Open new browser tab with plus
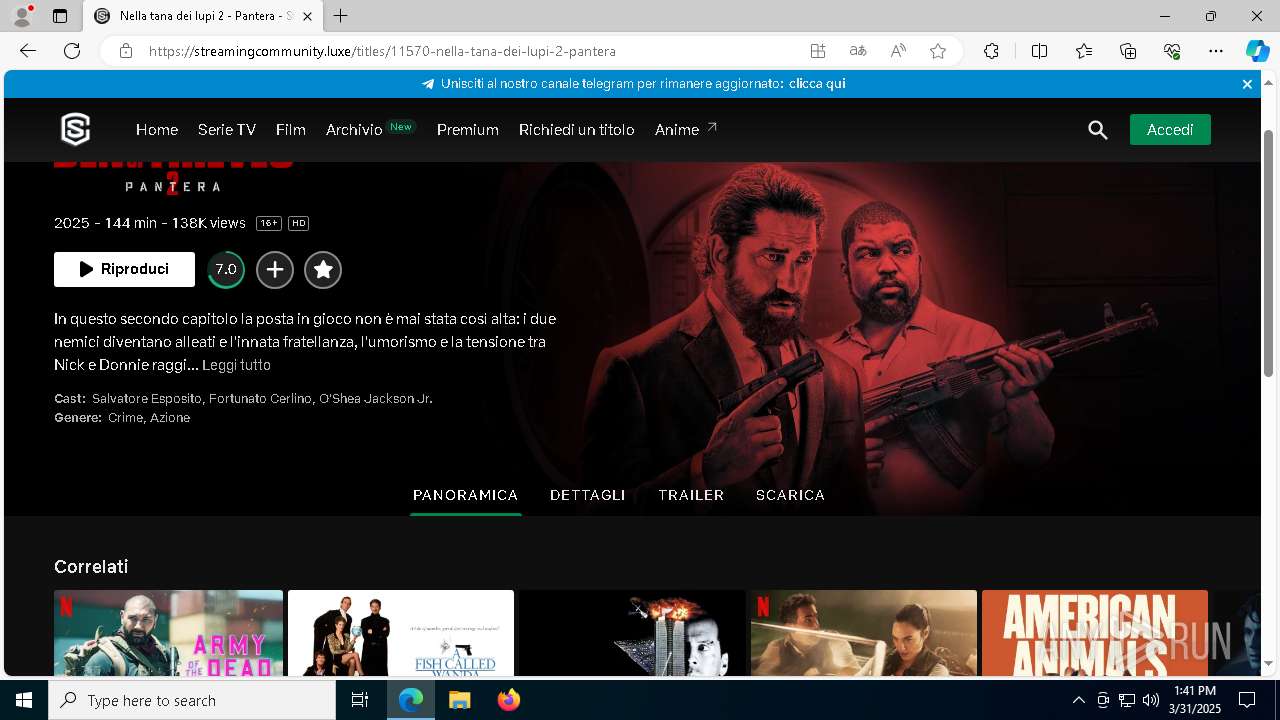 [x=341, y=16]
